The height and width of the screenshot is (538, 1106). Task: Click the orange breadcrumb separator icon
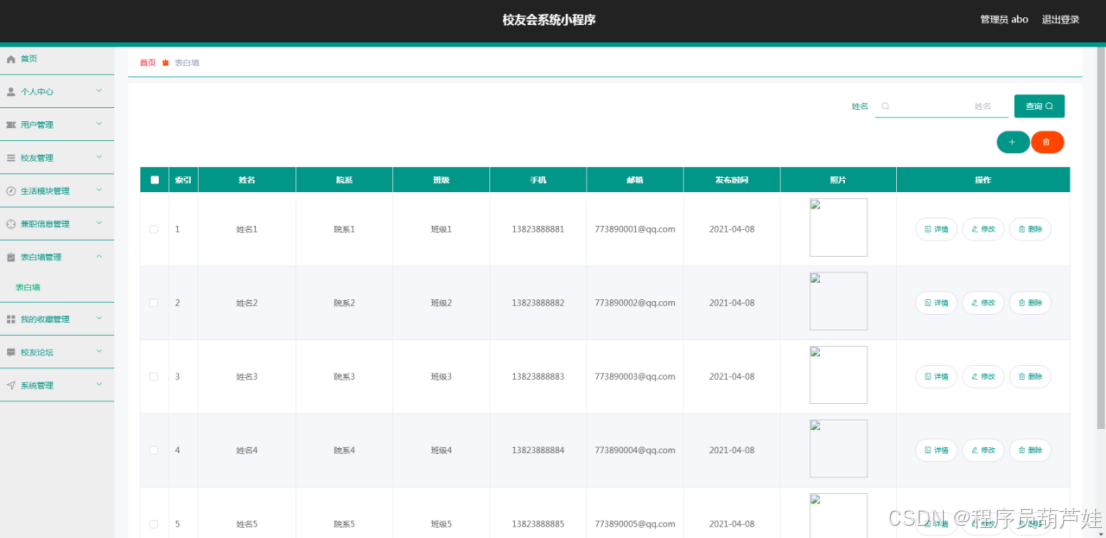(x=166, y=63)
